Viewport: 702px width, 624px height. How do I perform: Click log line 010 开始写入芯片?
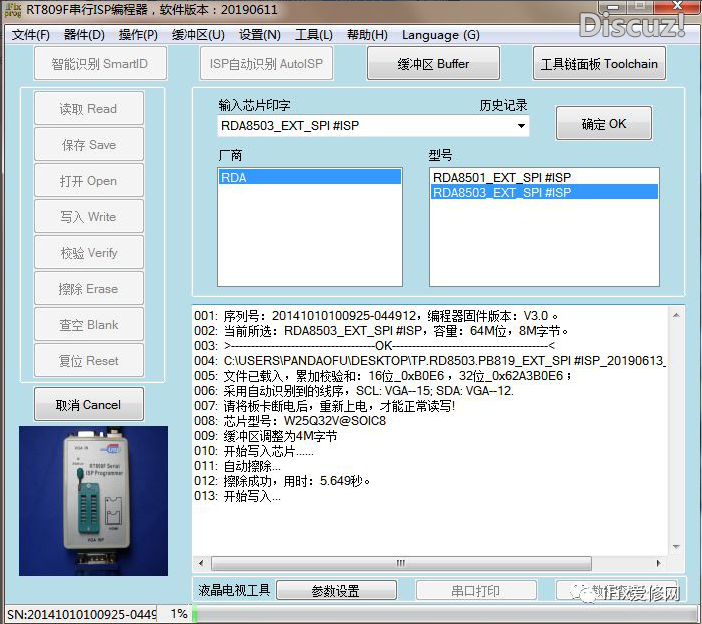[254, 451]
